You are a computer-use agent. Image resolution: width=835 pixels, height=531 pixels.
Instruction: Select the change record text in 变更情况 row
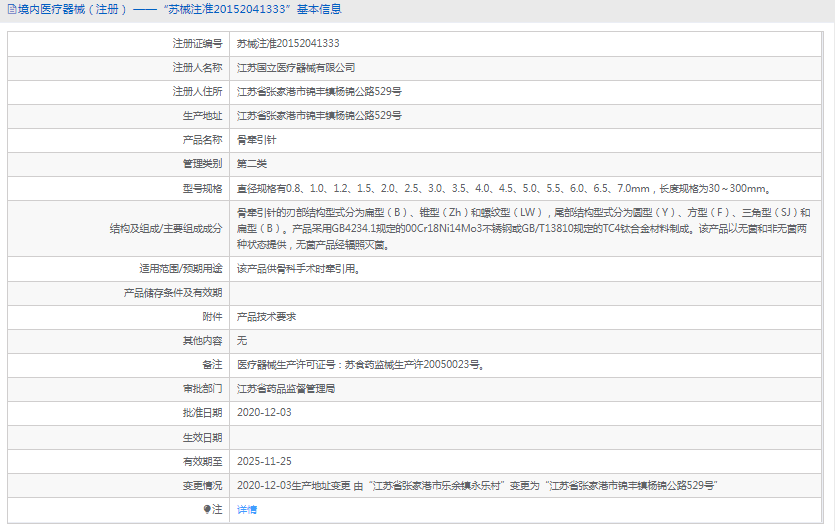point(477,486)
